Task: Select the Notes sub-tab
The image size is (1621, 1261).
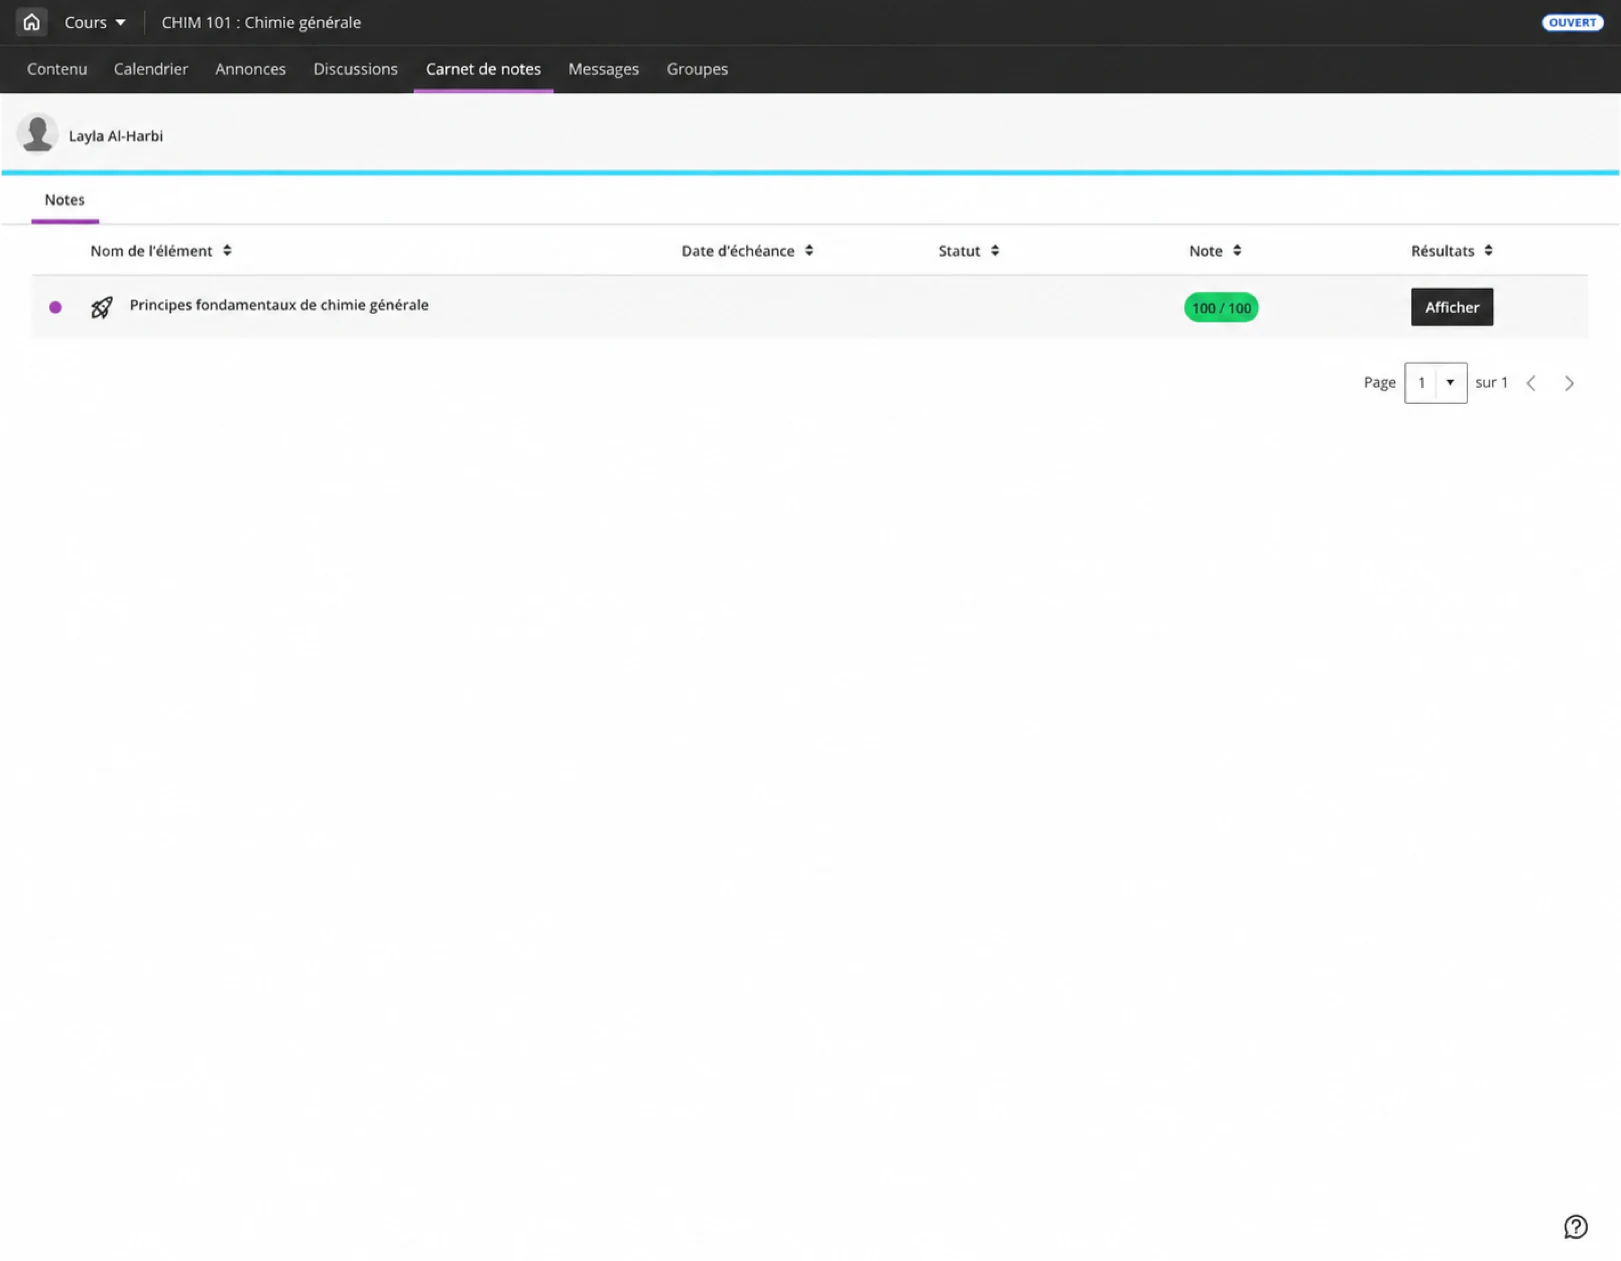Action: click(x=65, y=200)
